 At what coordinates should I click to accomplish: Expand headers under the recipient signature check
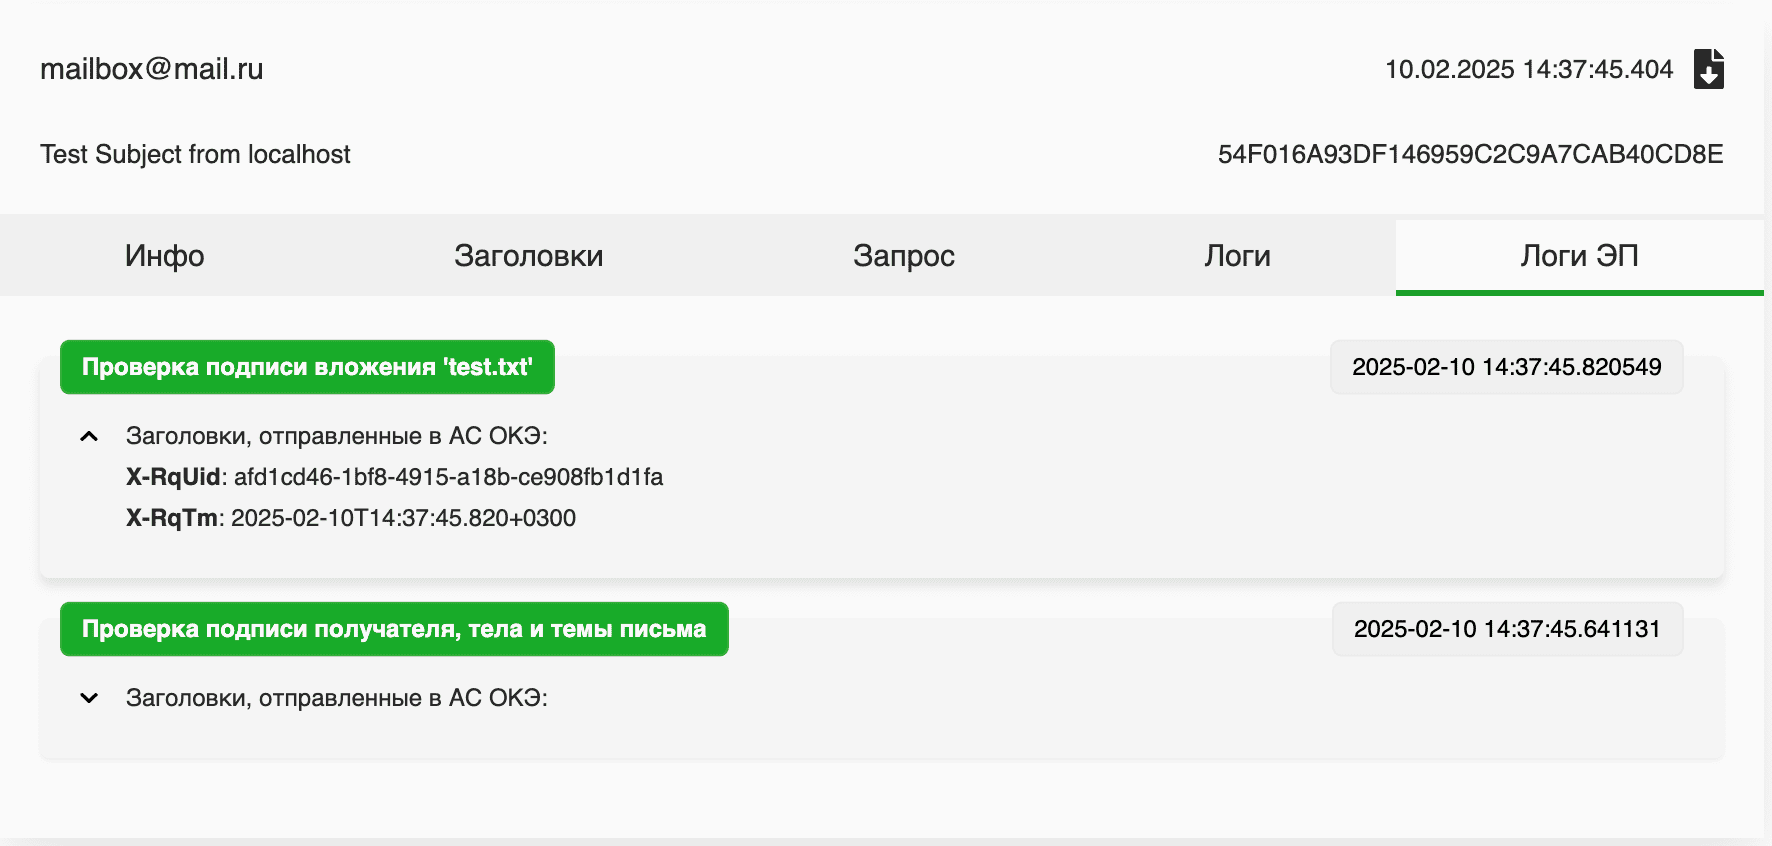click(89, 698)
